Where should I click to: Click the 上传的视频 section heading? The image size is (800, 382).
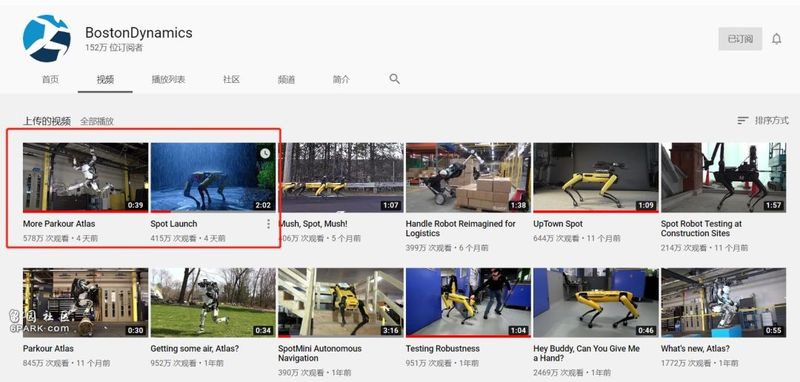click(x=47, y=121)
